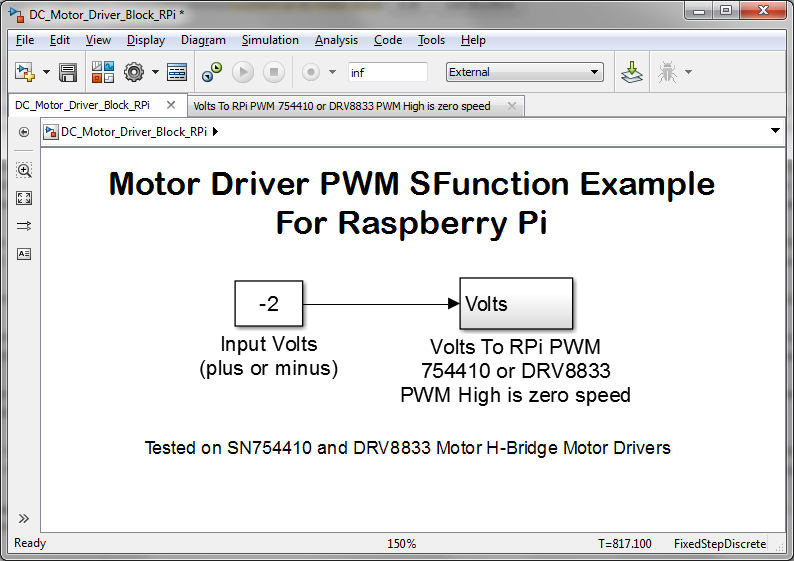Click the simulation stop time field
This screenshot has height=561, width=794.
[387, 72]
